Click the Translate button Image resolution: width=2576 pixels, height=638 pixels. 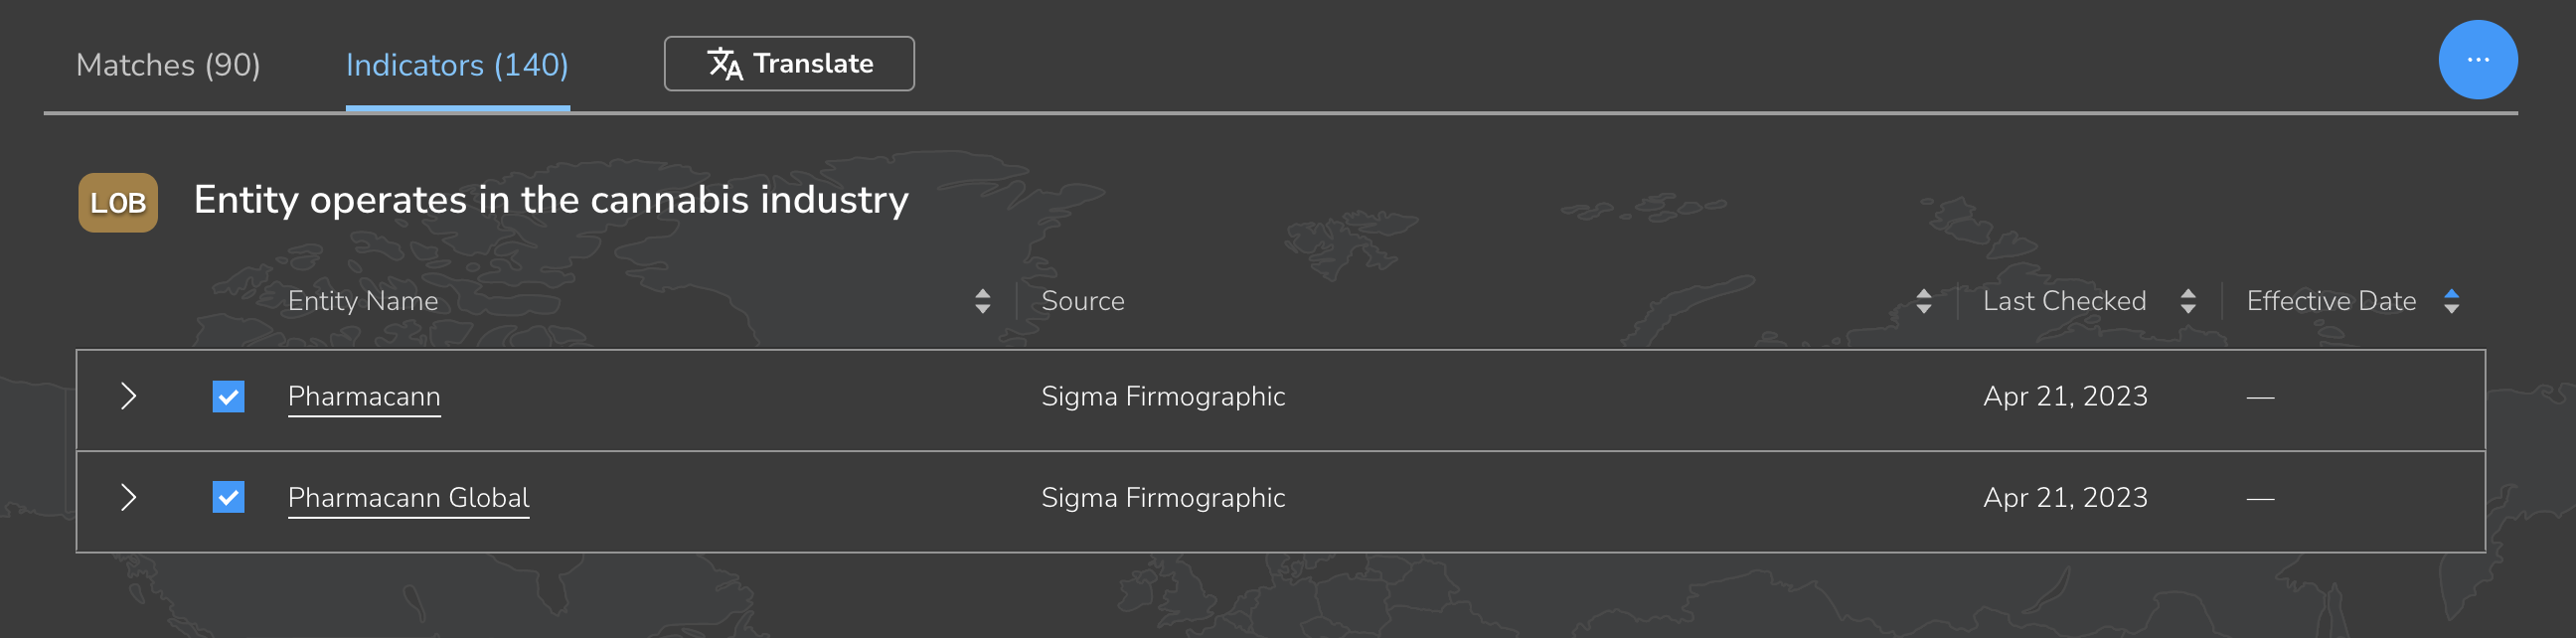788,64
